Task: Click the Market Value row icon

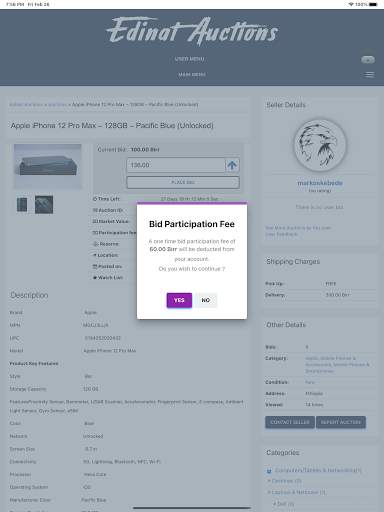Action: point(95,221)
